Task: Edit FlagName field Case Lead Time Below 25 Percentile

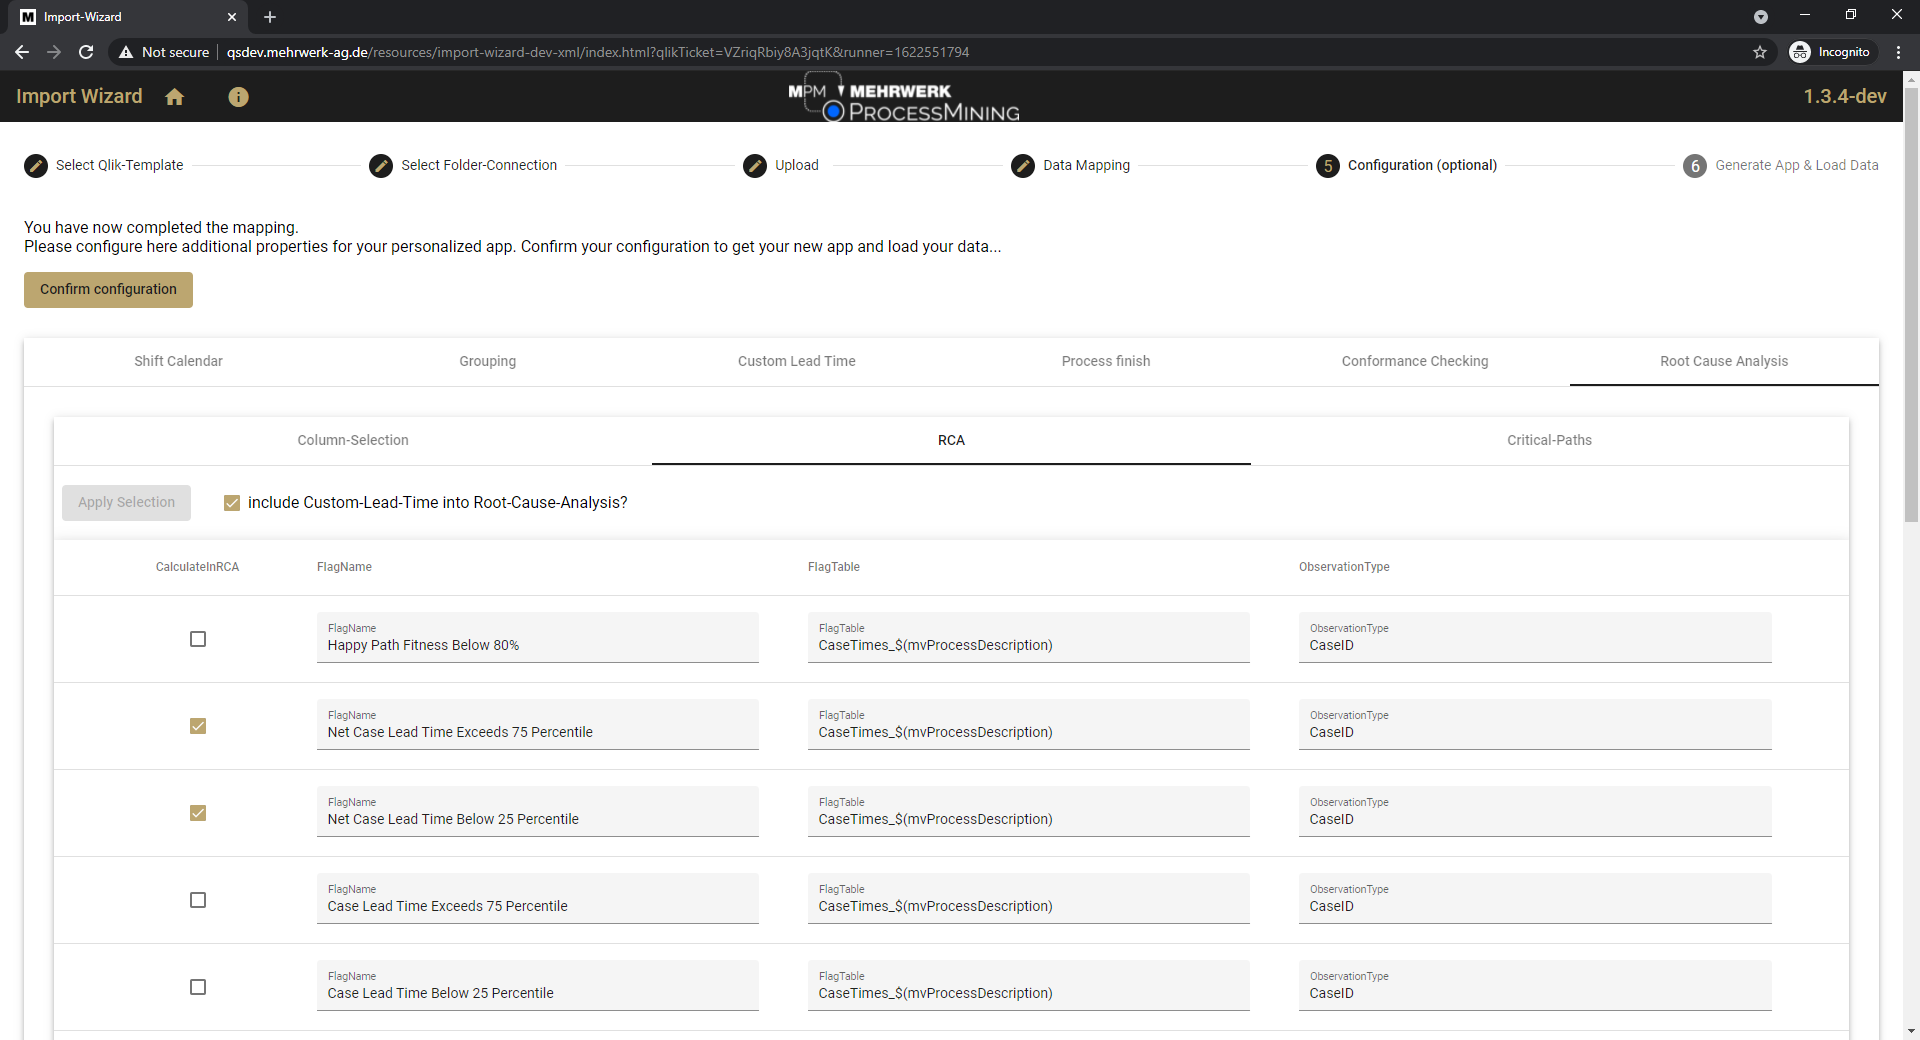Action: pyautogui.click(x=537, y=985)
